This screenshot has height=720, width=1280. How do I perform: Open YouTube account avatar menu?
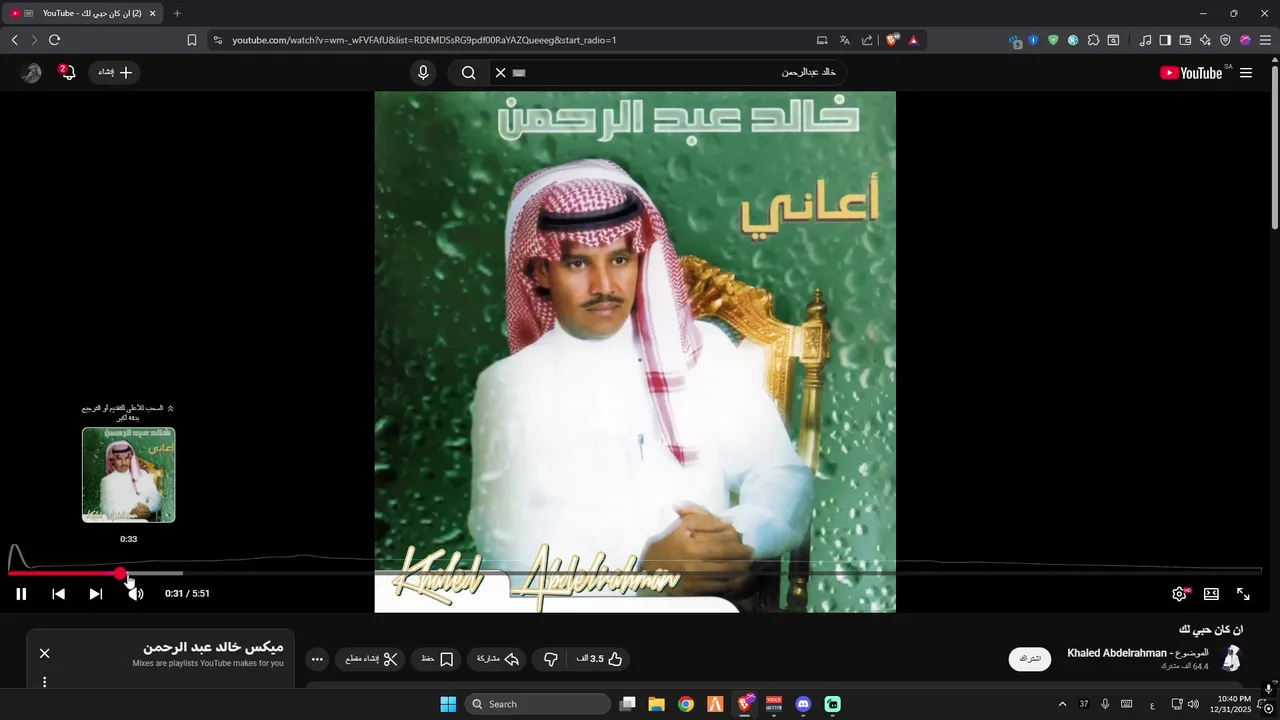pos(32,72)
